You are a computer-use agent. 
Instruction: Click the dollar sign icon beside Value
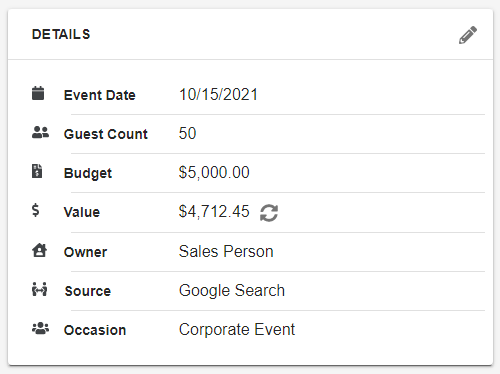[x=36, y=210]
